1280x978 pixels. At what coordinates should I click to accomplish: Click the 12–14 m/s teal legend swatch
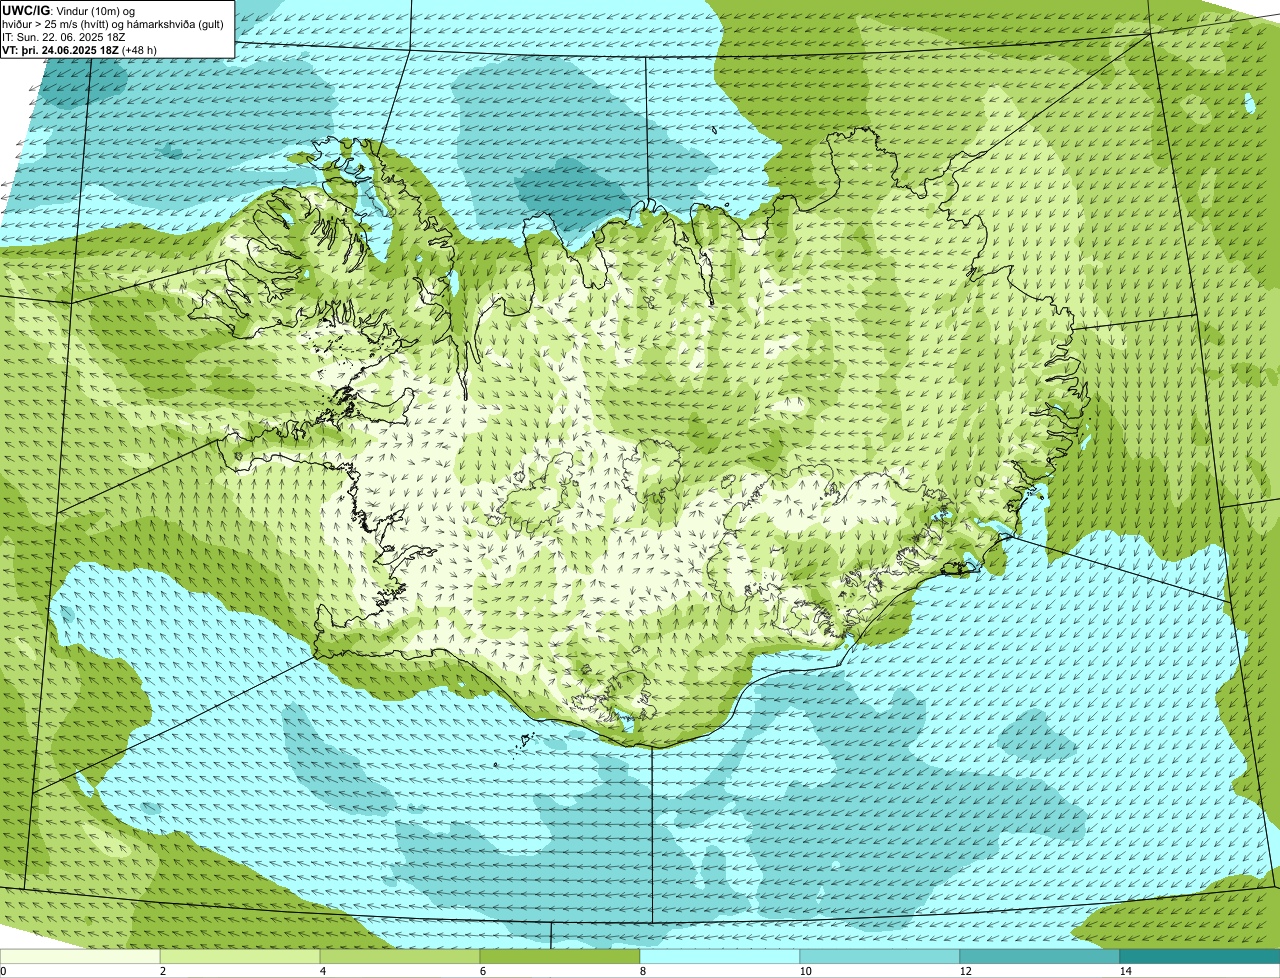1040,956
